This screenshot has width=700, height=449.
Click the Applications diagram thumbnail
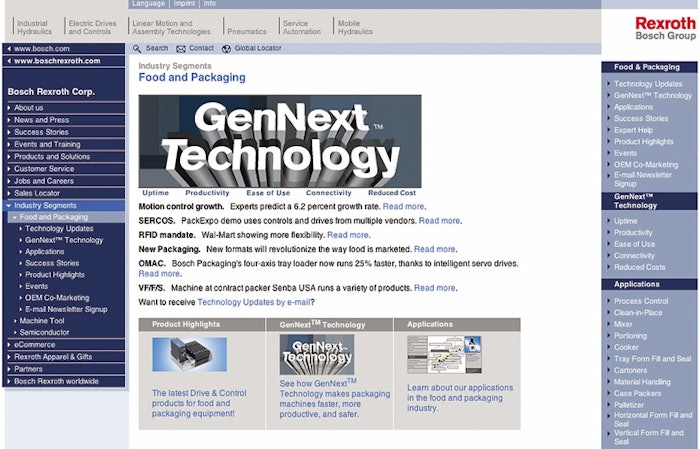pyautogui.click(x=445, y=355)
